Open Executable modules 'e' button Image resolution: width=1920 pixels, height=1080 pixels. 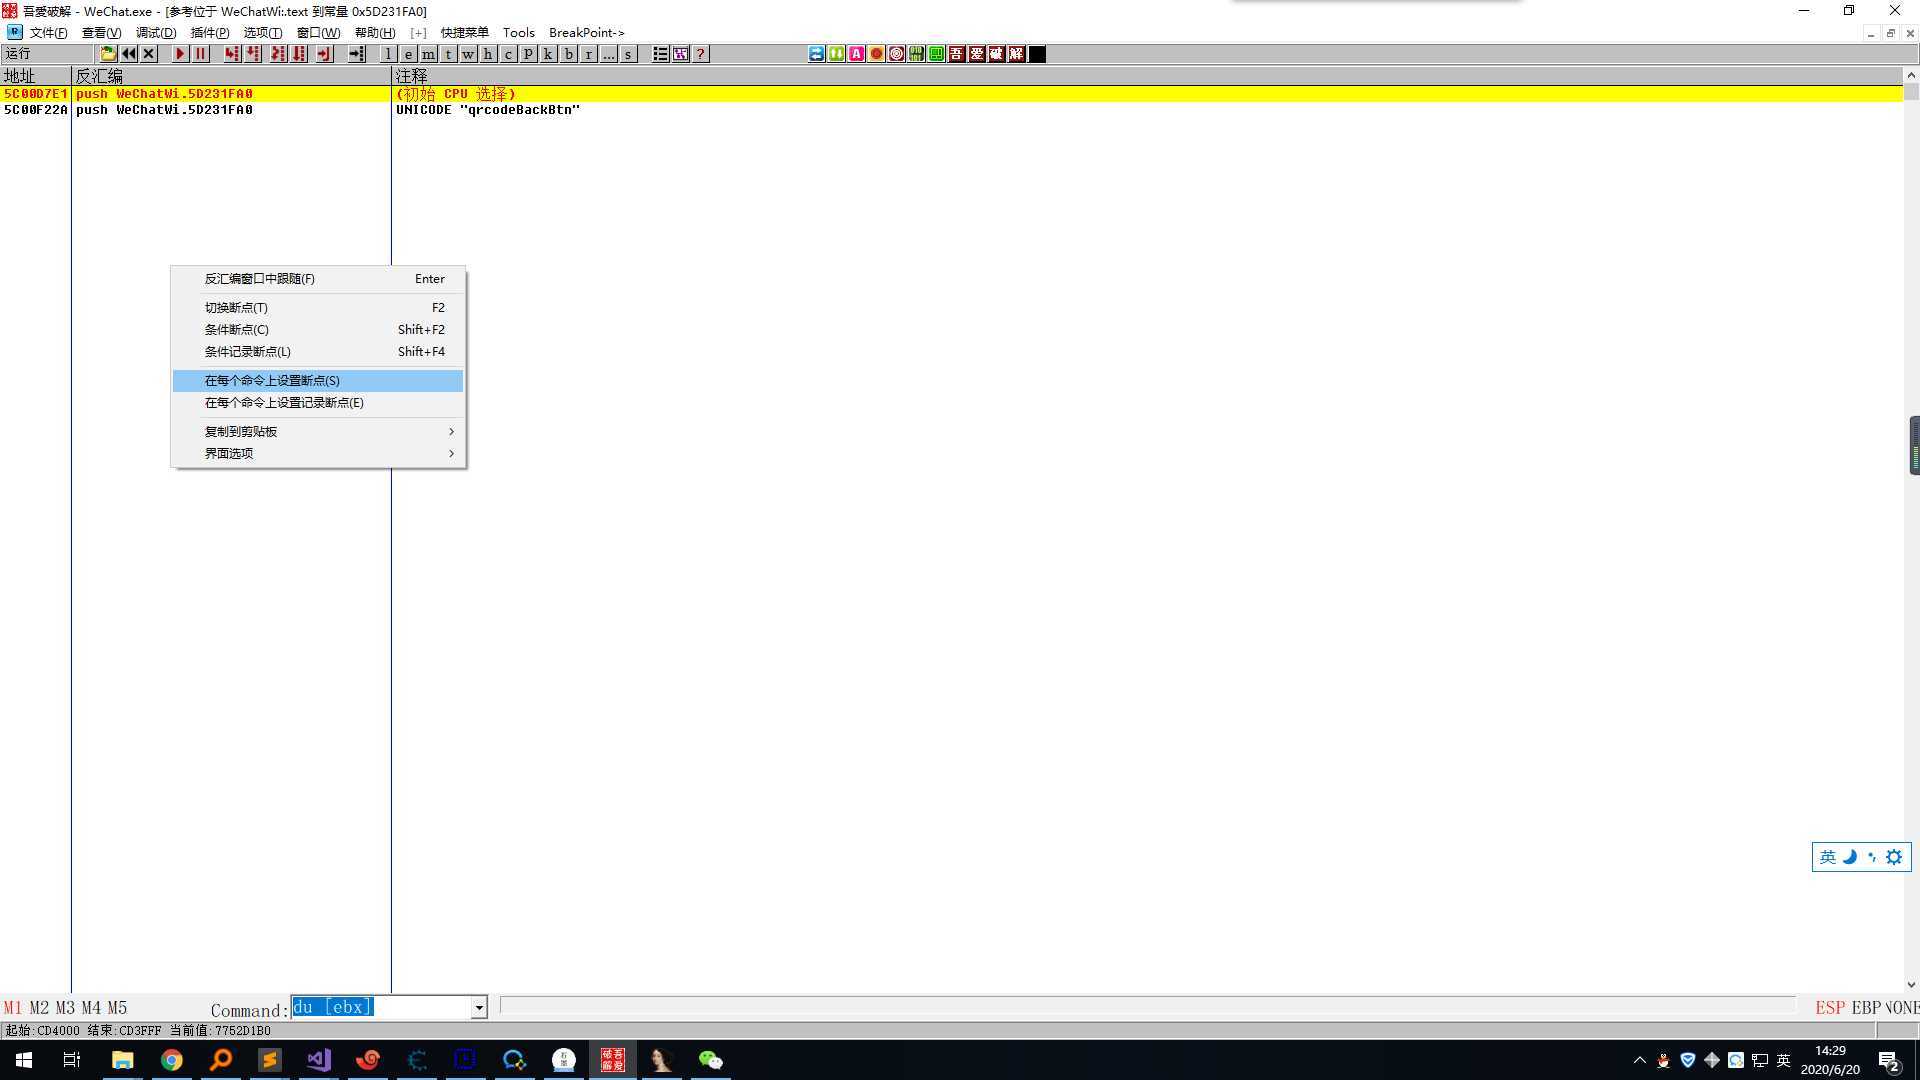(x=408, y=54)
